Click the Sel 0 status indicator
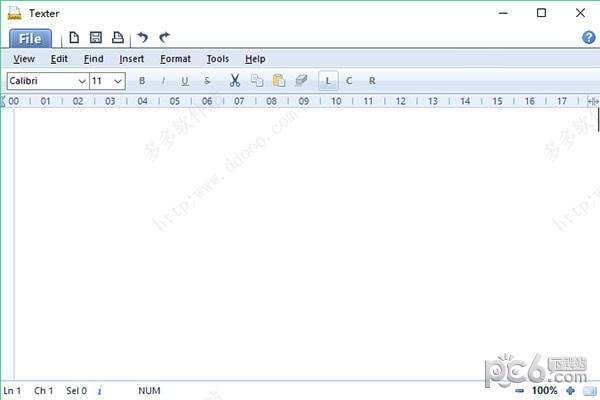Screen dimensions: 600x400 tap(76, 391)
